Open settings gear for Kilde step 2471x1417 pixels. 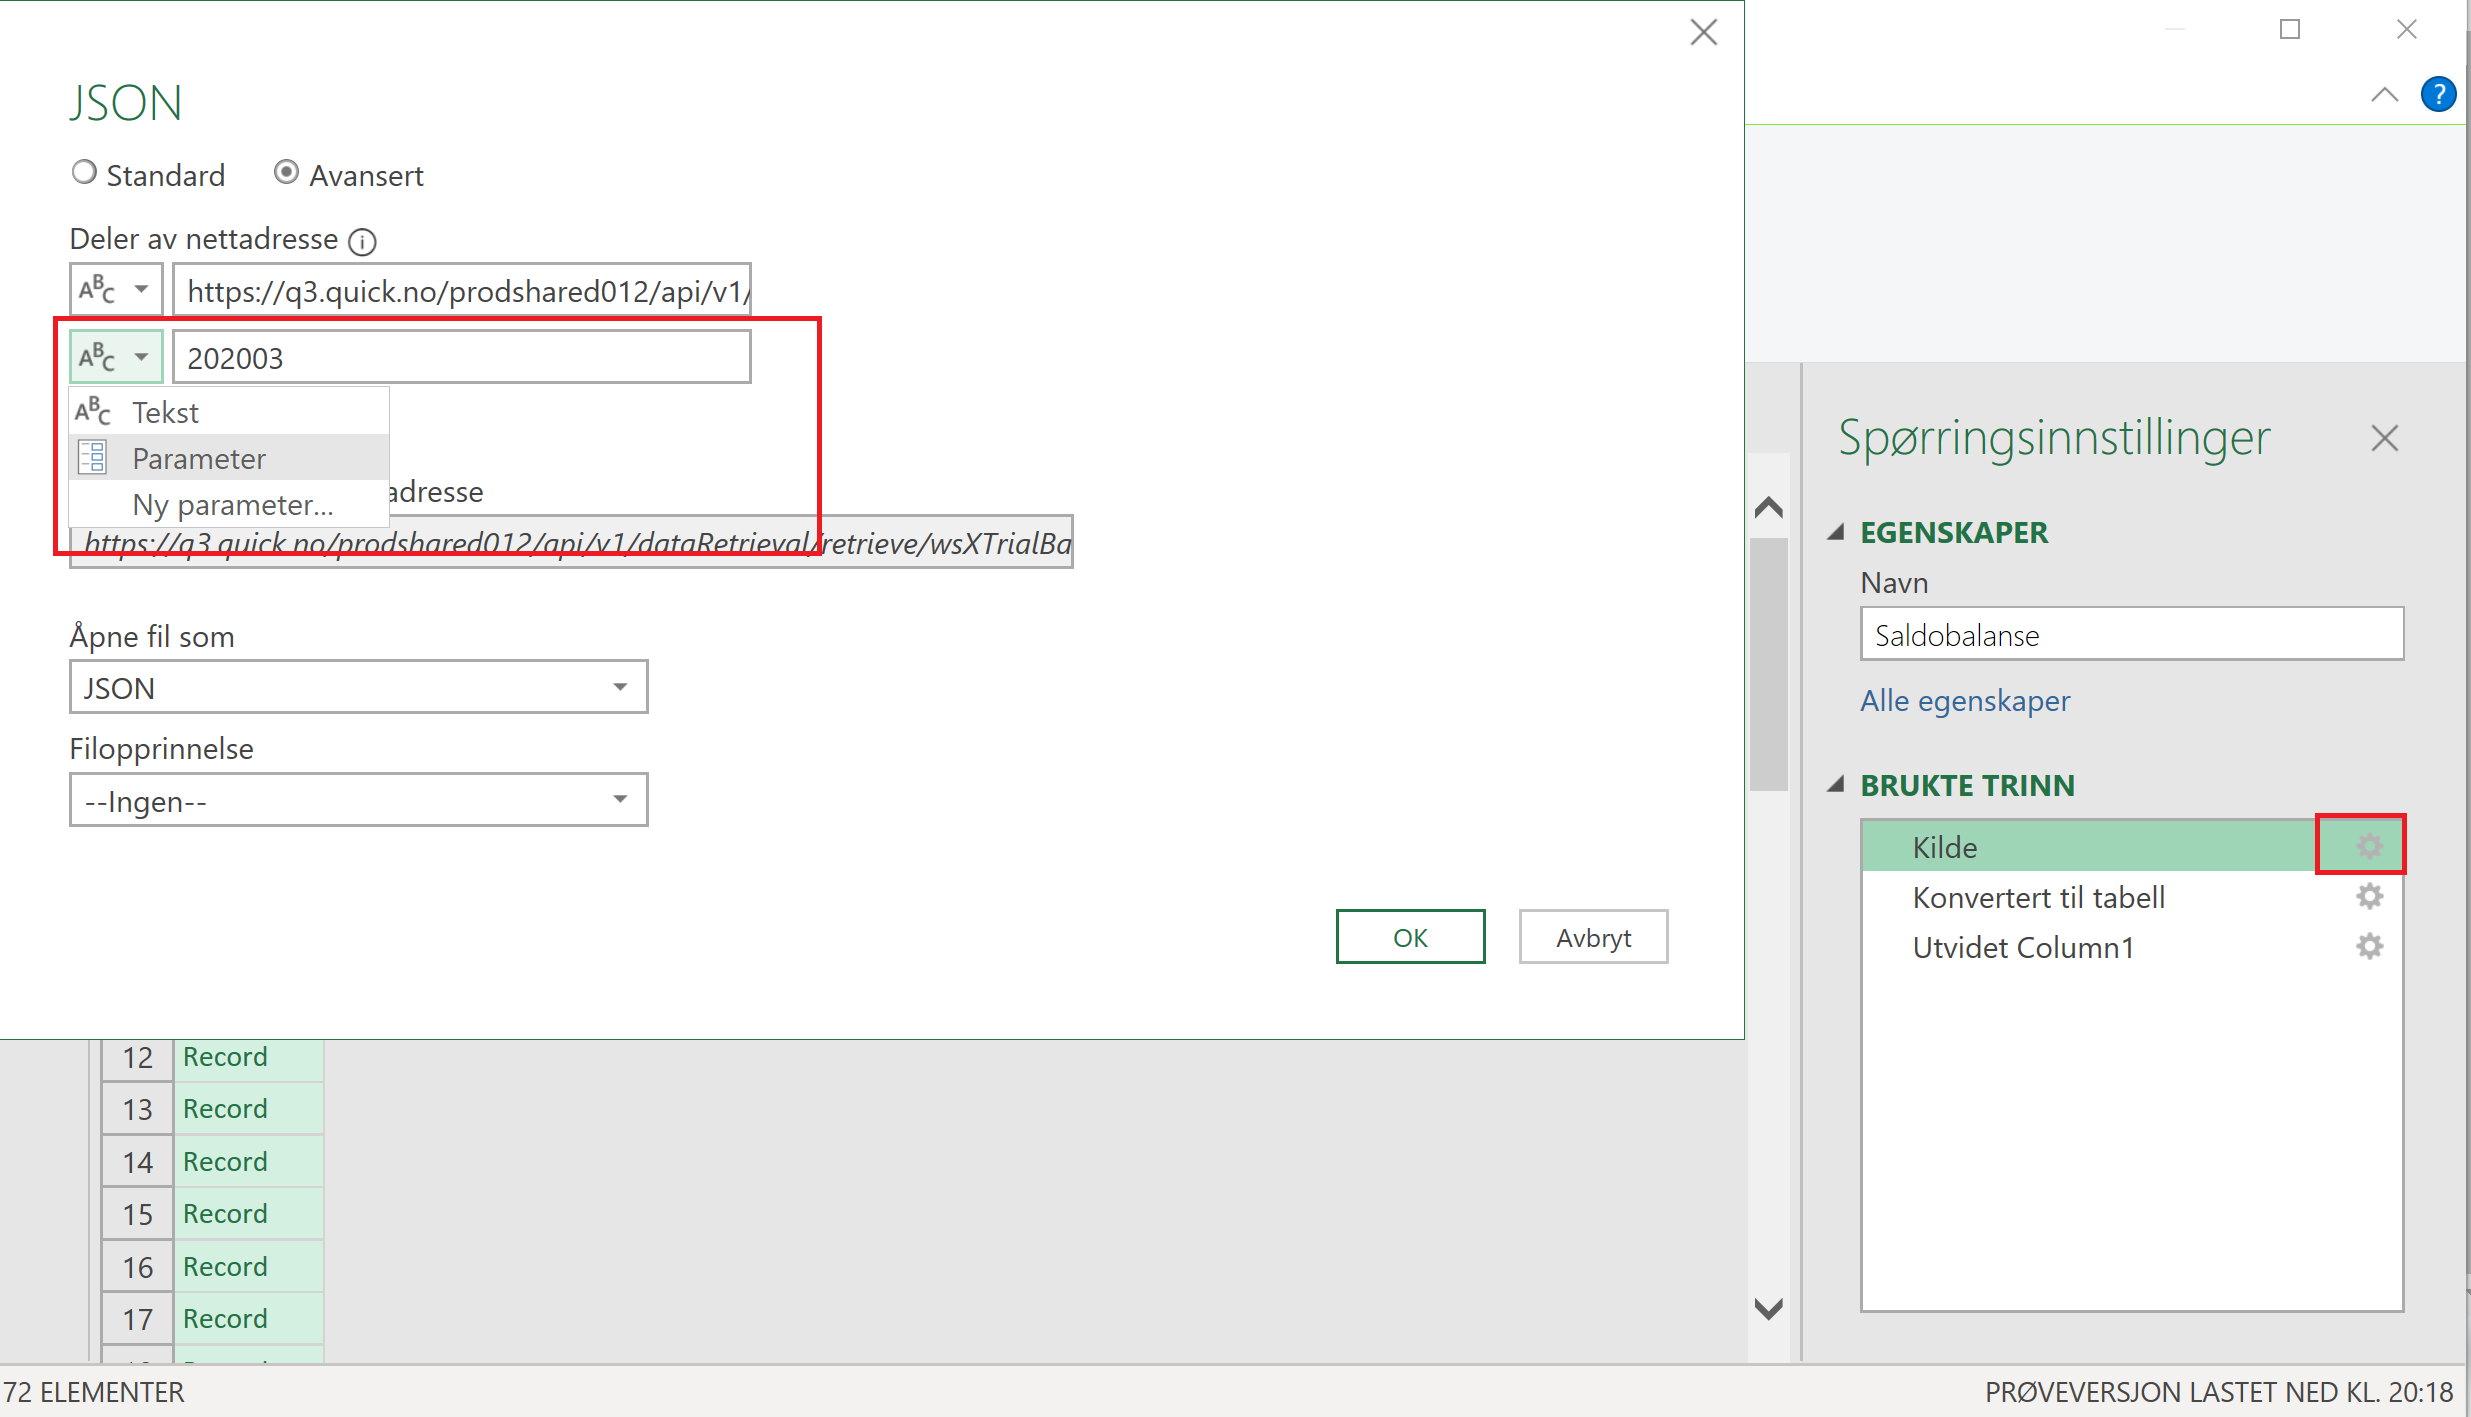(2368, 846)
